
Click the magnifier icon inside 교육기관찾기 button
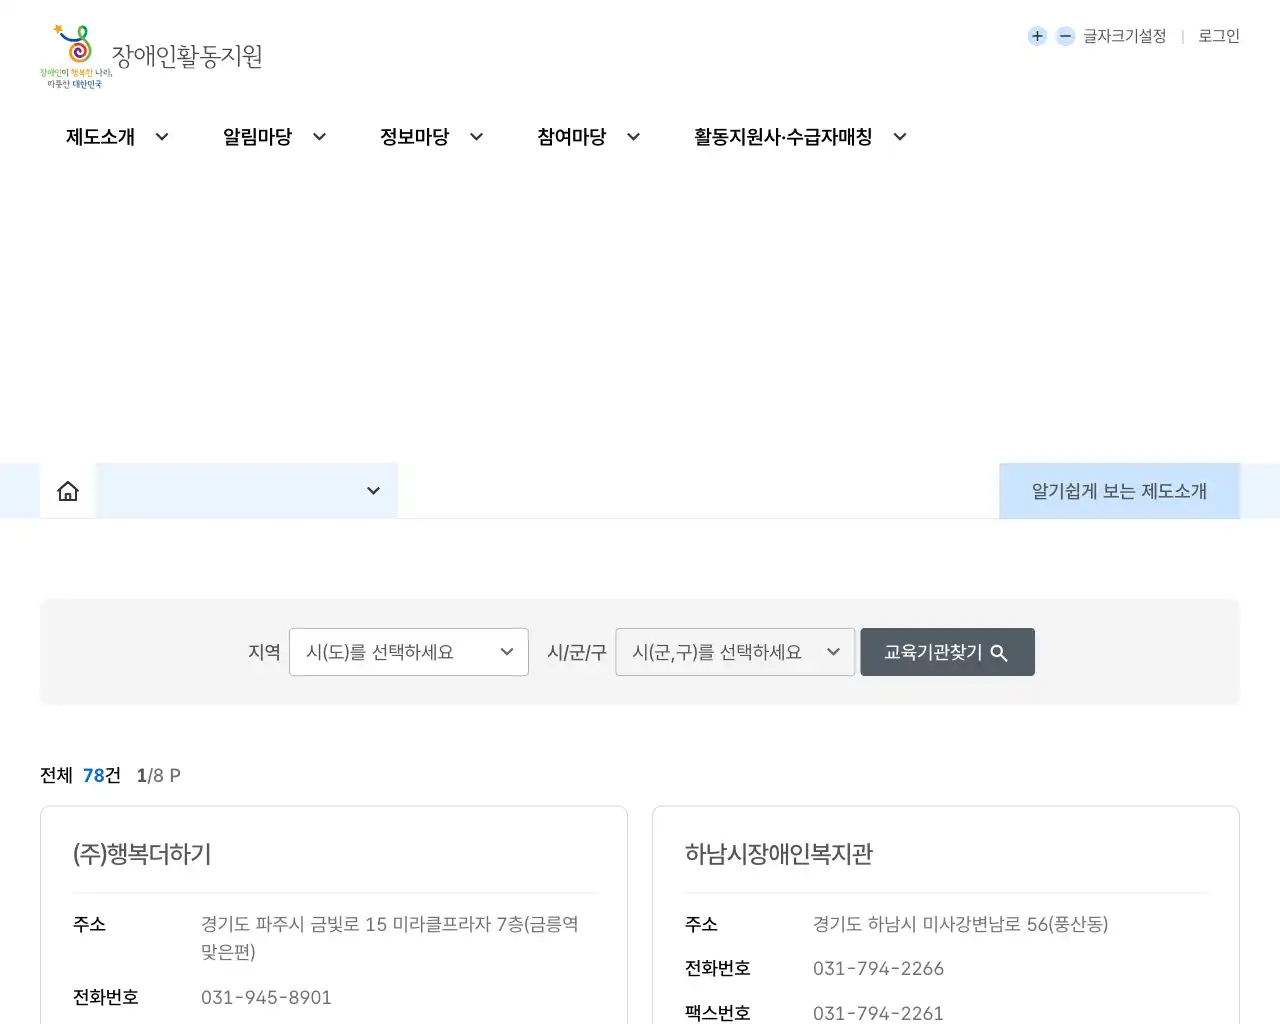[999, 652]
